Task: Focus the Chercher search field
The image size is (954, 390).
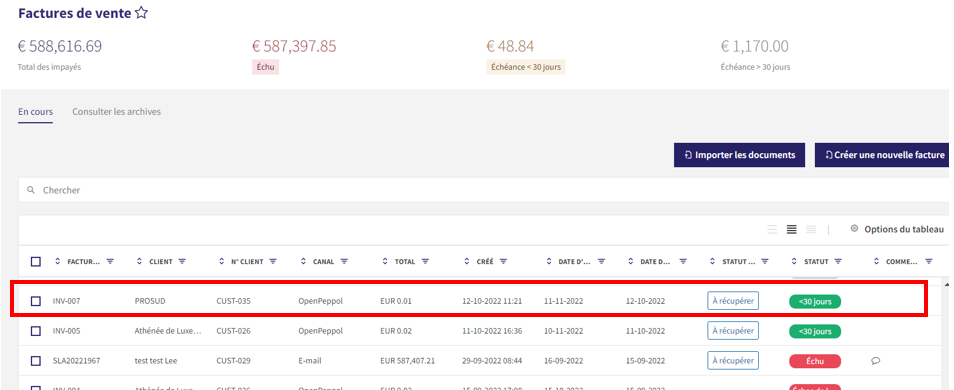Action: (484, 190)
